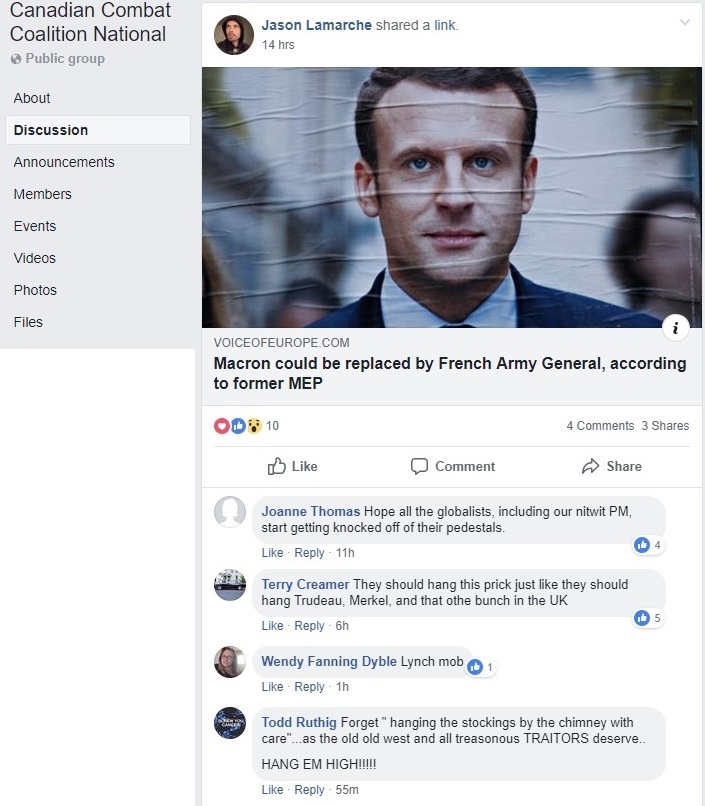Viewport: 705px width, 806px height.
Task: Open the Macron article headline link
Action: click(450, 373)
